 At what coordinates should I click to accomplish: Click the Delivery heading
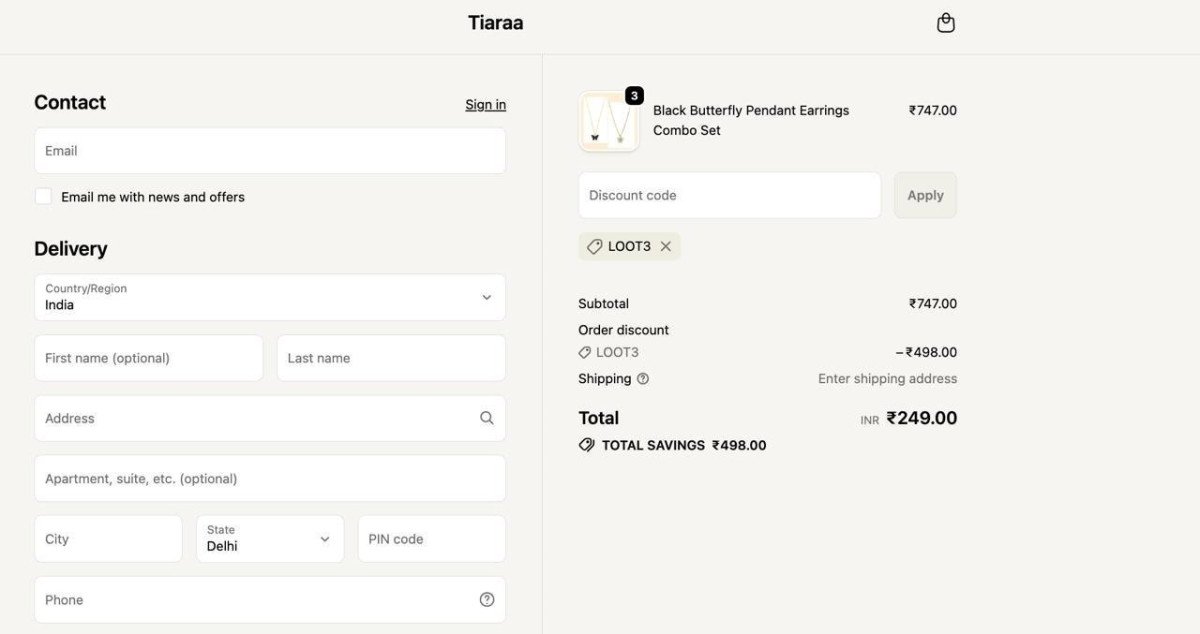tap(70, 248)
